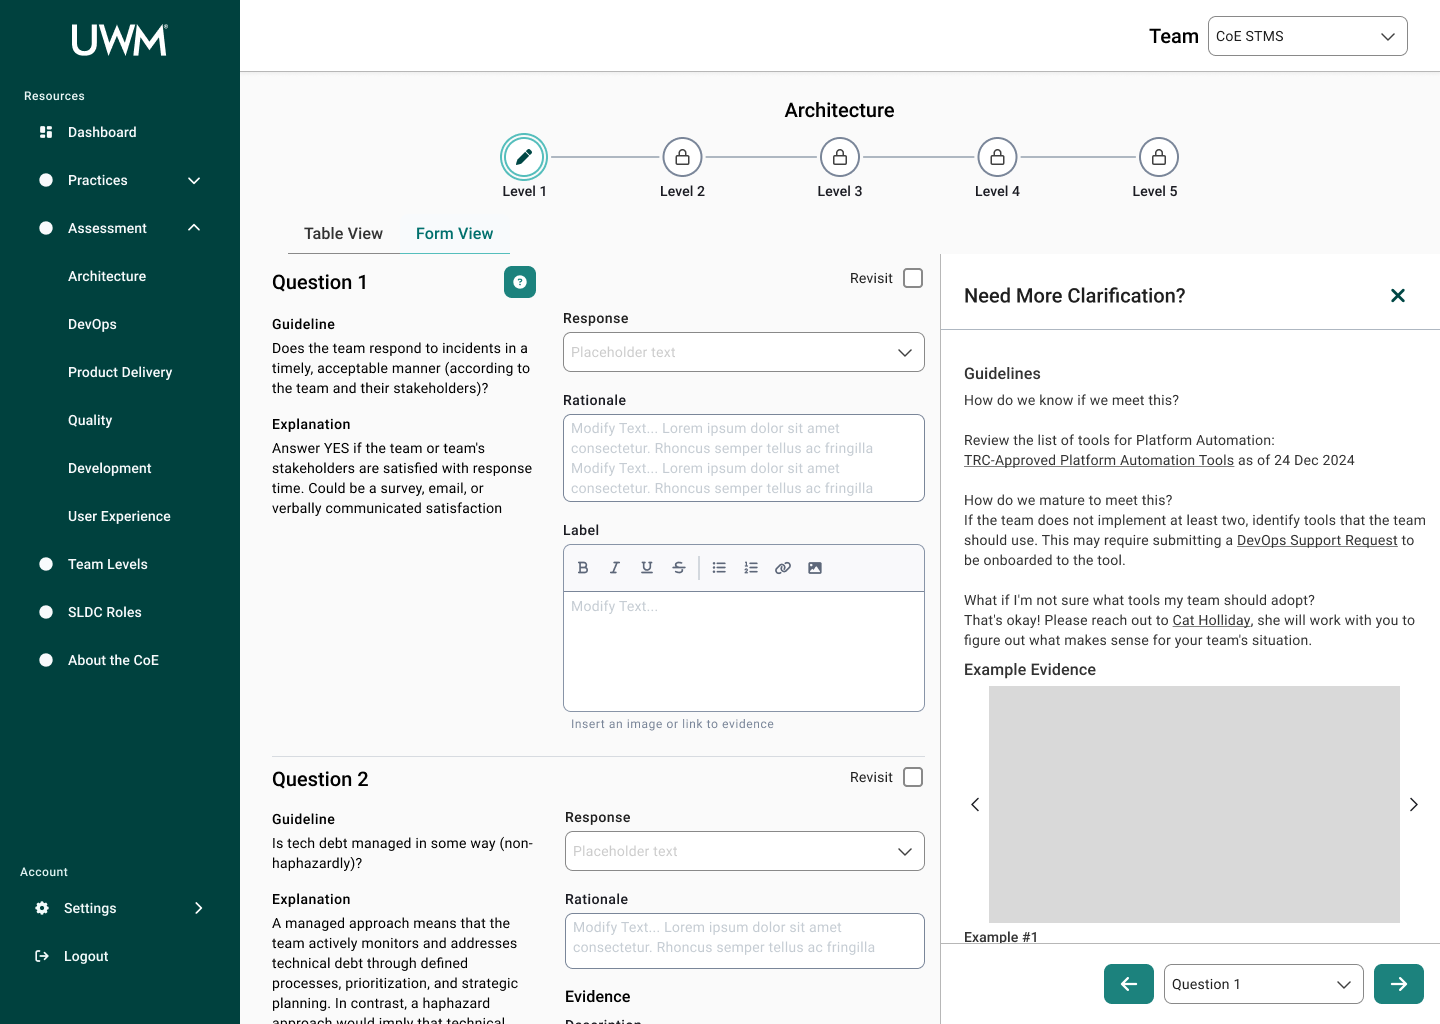Toggle italic formatting in Label editor

coord(615,568)
